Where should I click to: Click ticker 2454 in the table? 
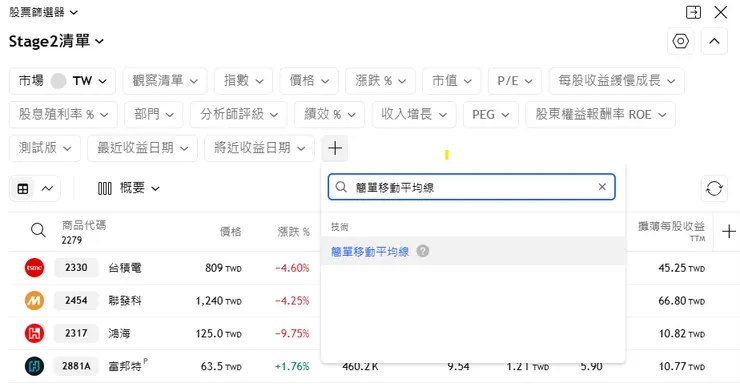(76, 301)
